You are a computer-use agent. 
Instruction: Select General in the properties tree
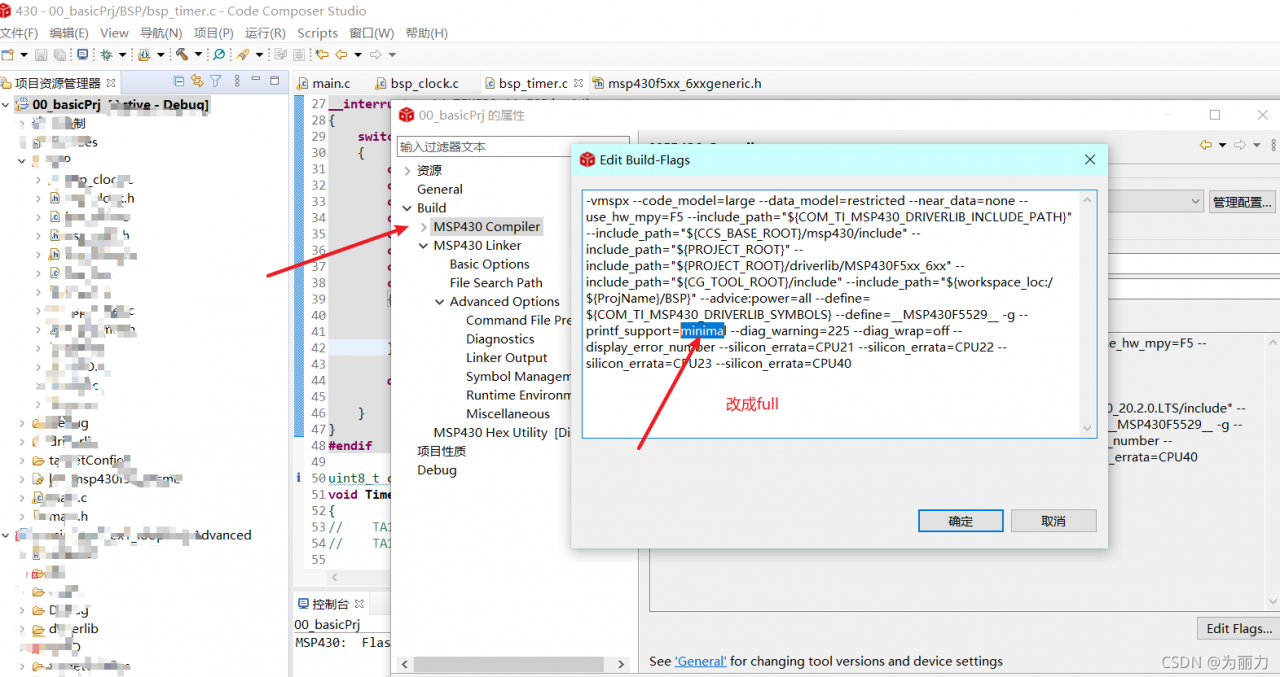(x=440, y=189)
